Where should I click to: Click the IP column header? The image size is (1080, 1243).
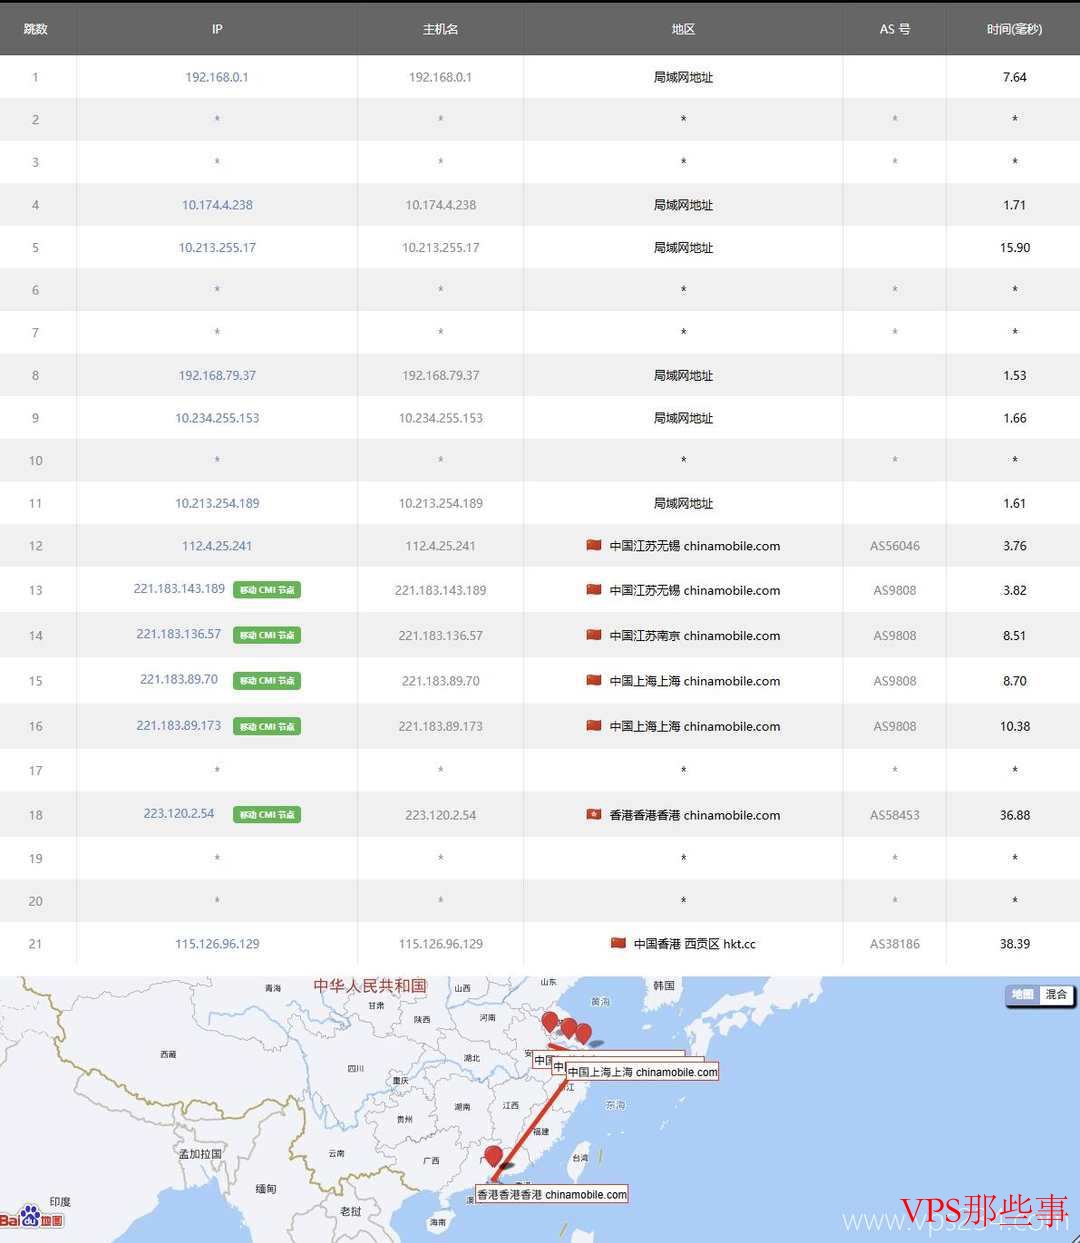tap(217, 29)
